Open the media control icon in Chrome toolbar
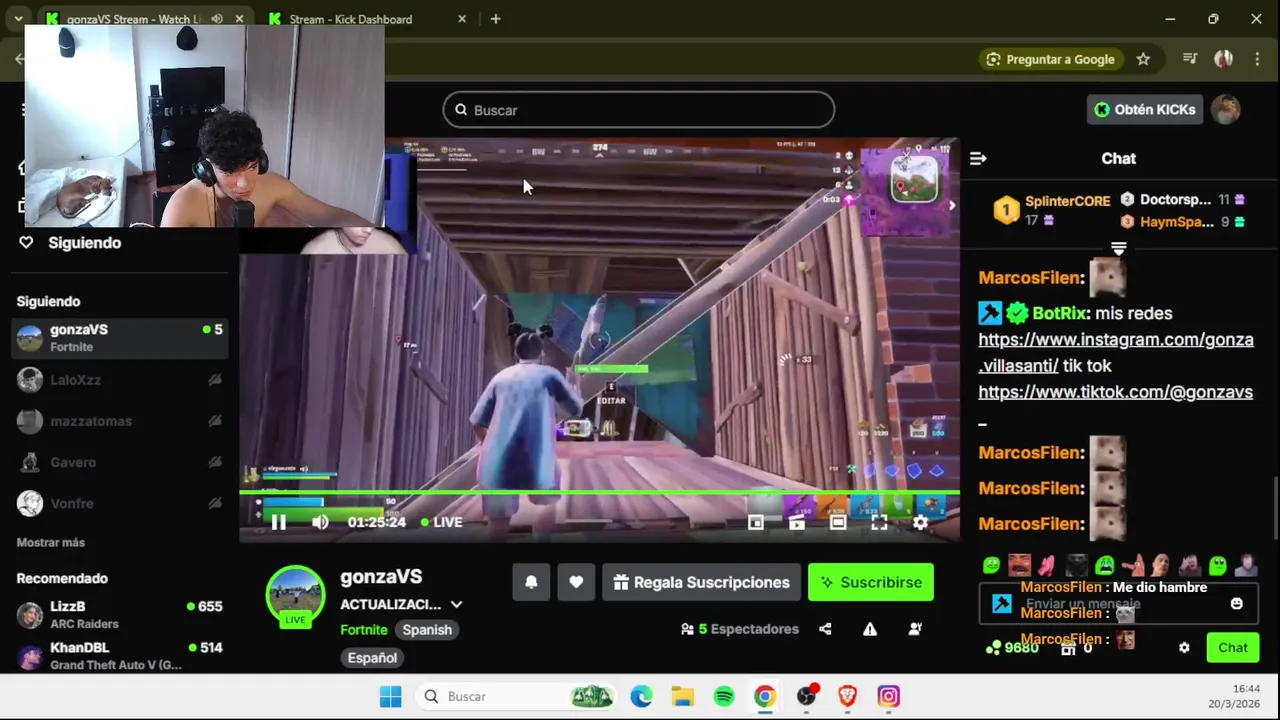1280x720 pixels. coord(1190,59)
